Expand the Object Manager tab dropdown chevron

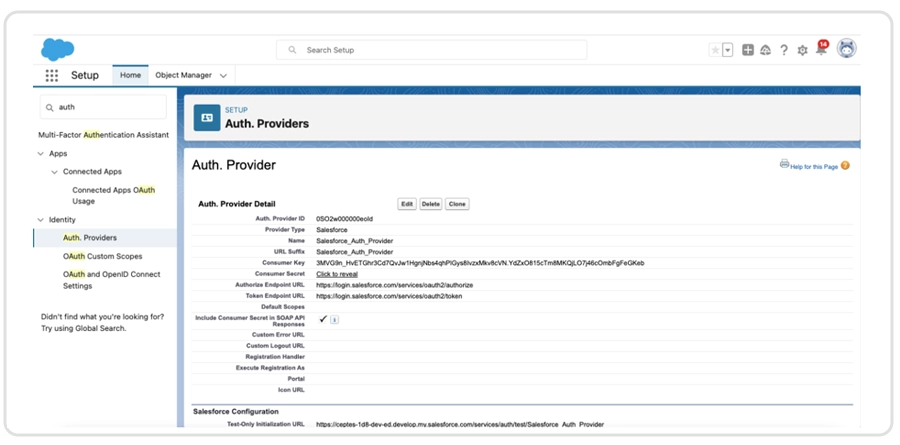click(223, 76)
